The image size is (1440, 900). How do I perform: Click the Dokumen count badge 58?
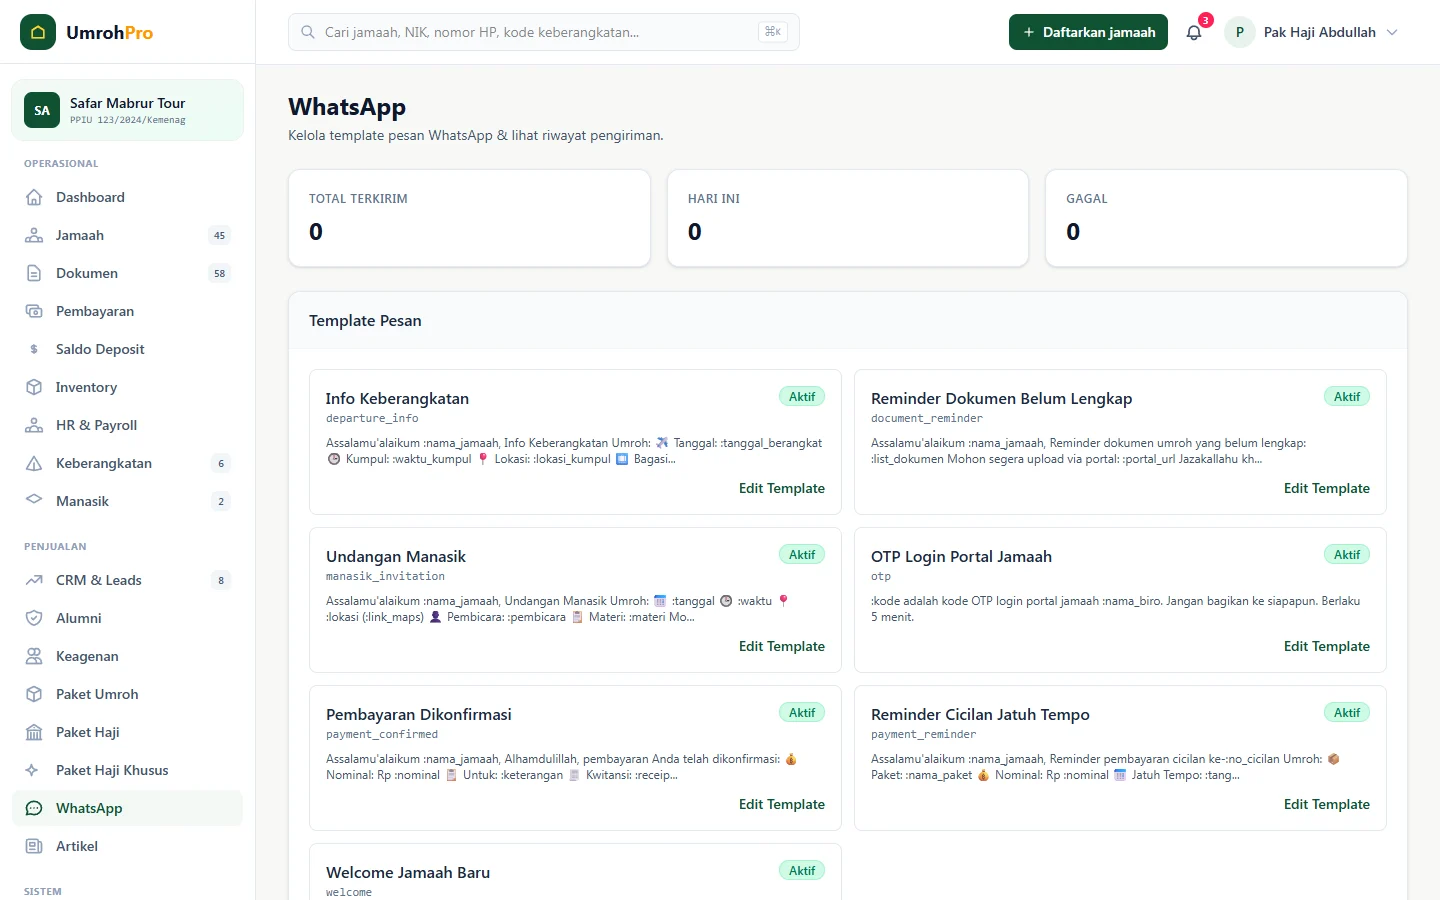click(219, 273)
